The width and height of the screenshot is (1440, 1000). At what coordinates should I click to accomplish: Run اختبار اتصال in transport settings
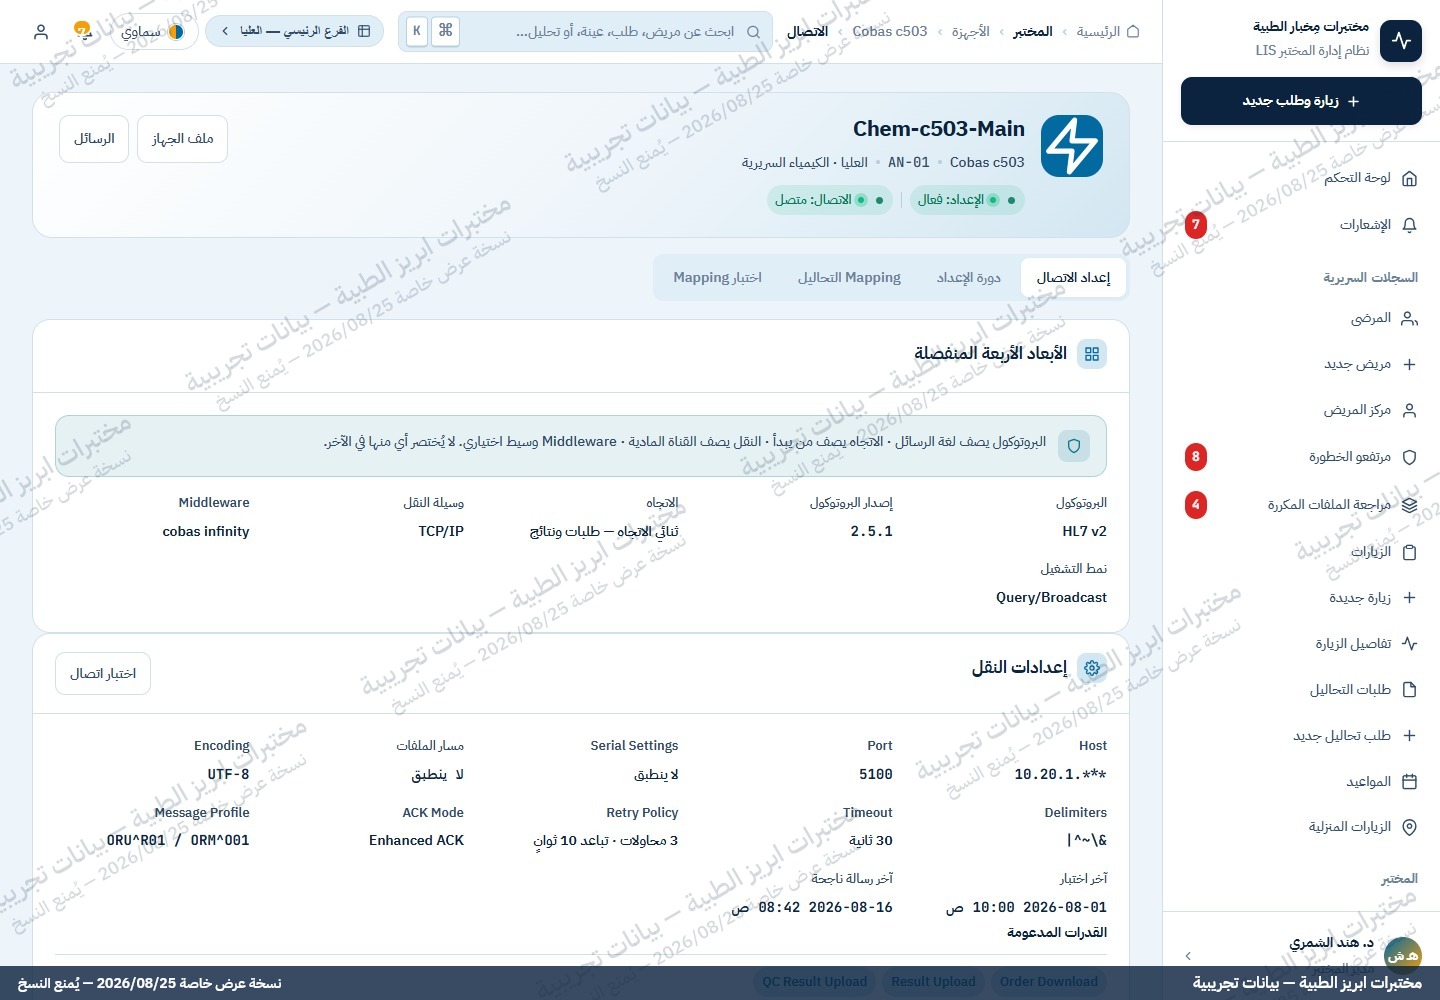103,674
